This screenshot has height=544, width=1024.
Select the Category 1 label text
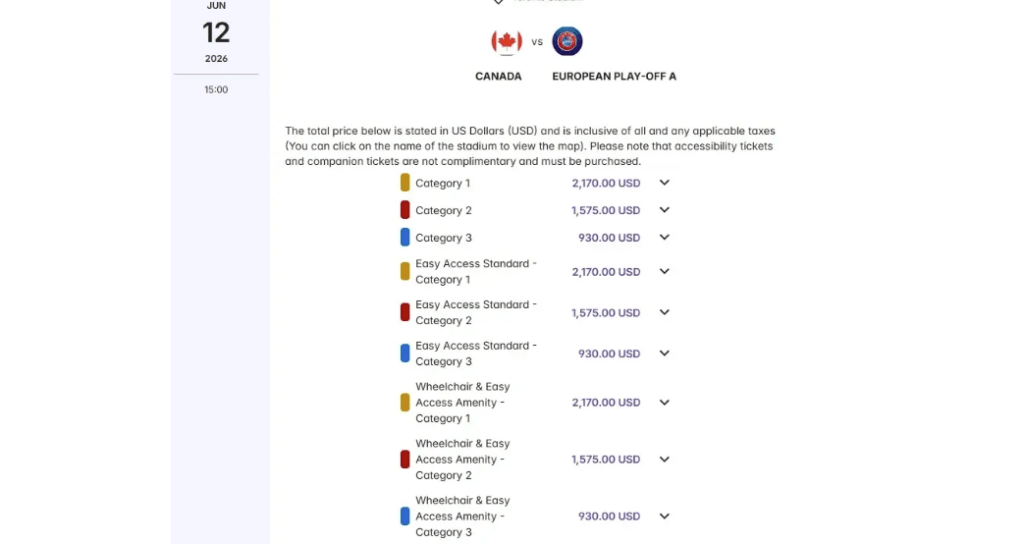coord(443,183)
